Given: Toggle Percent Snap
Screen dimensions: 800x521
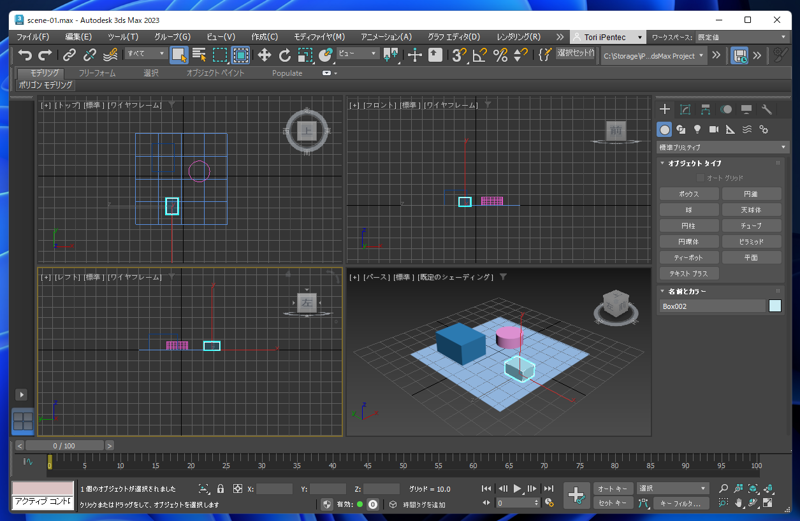Looking at the screenshot, I should point(500,55).
